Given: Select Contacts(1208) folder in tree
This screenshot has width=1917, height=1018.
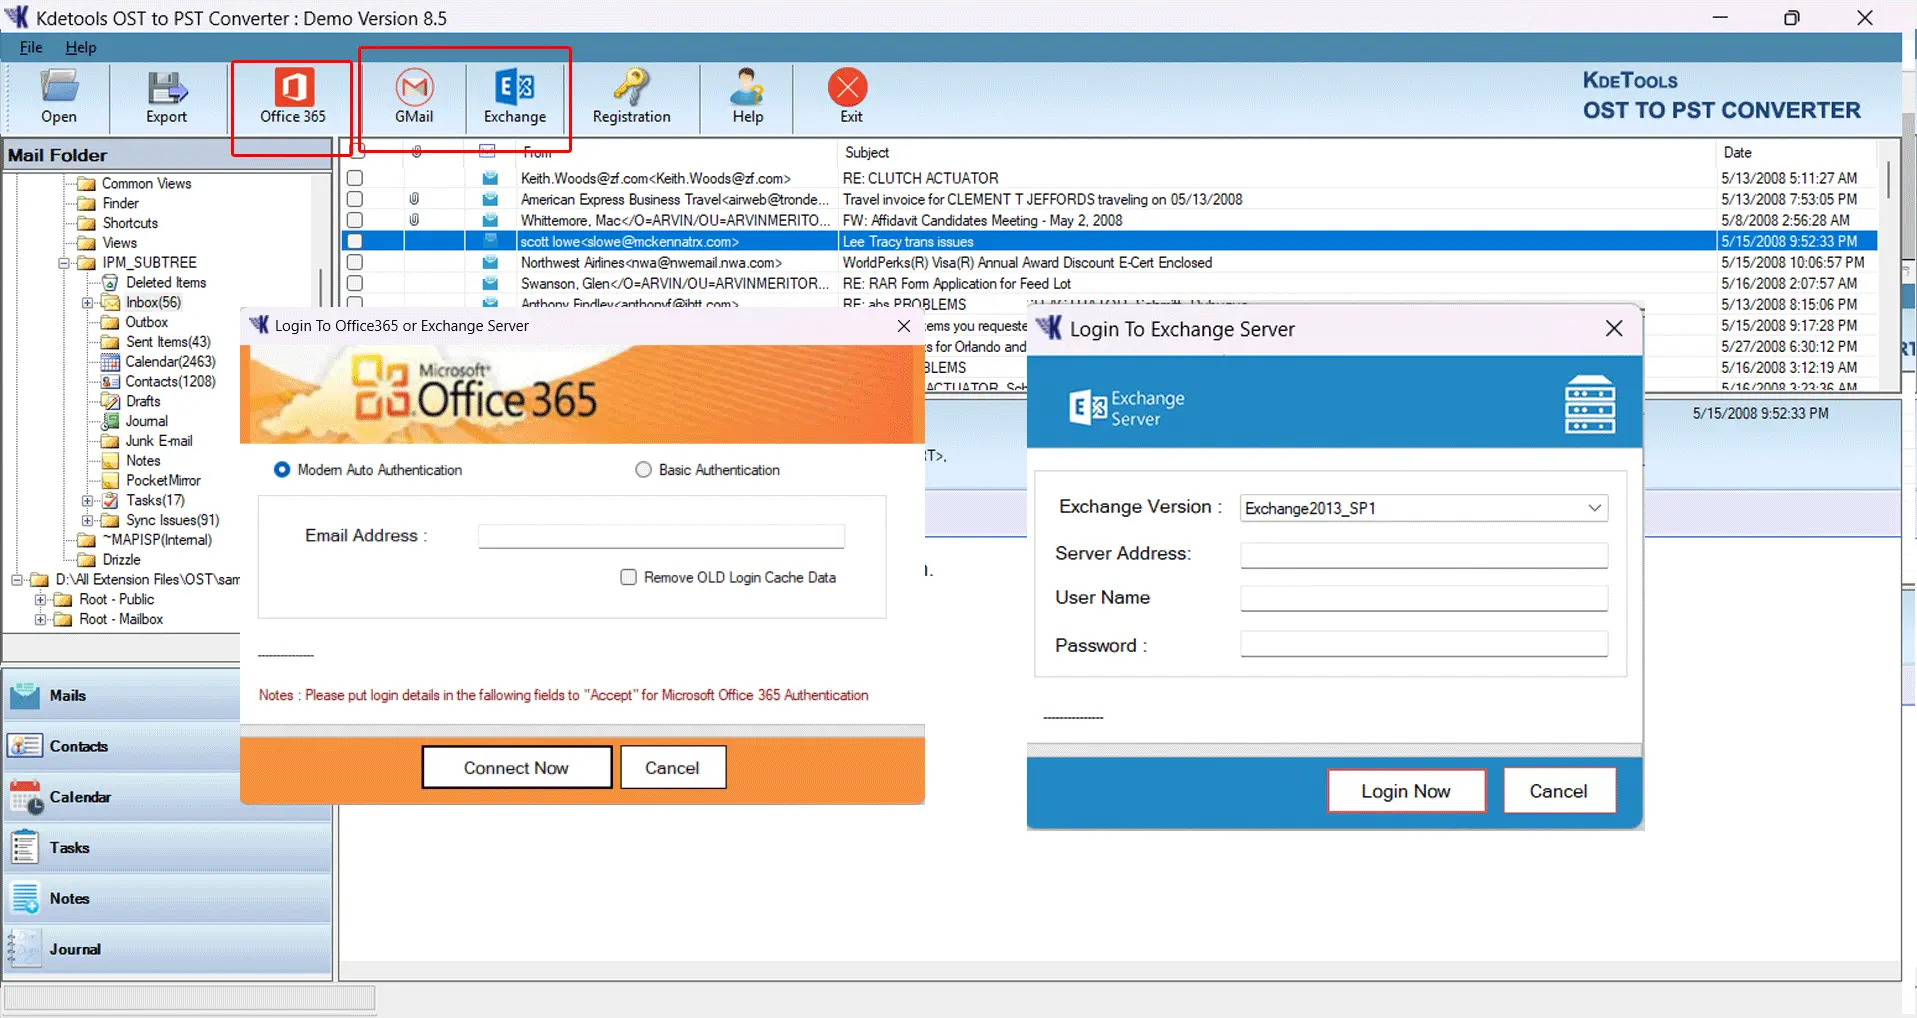Looking at the screenshot, I should 170,382.
